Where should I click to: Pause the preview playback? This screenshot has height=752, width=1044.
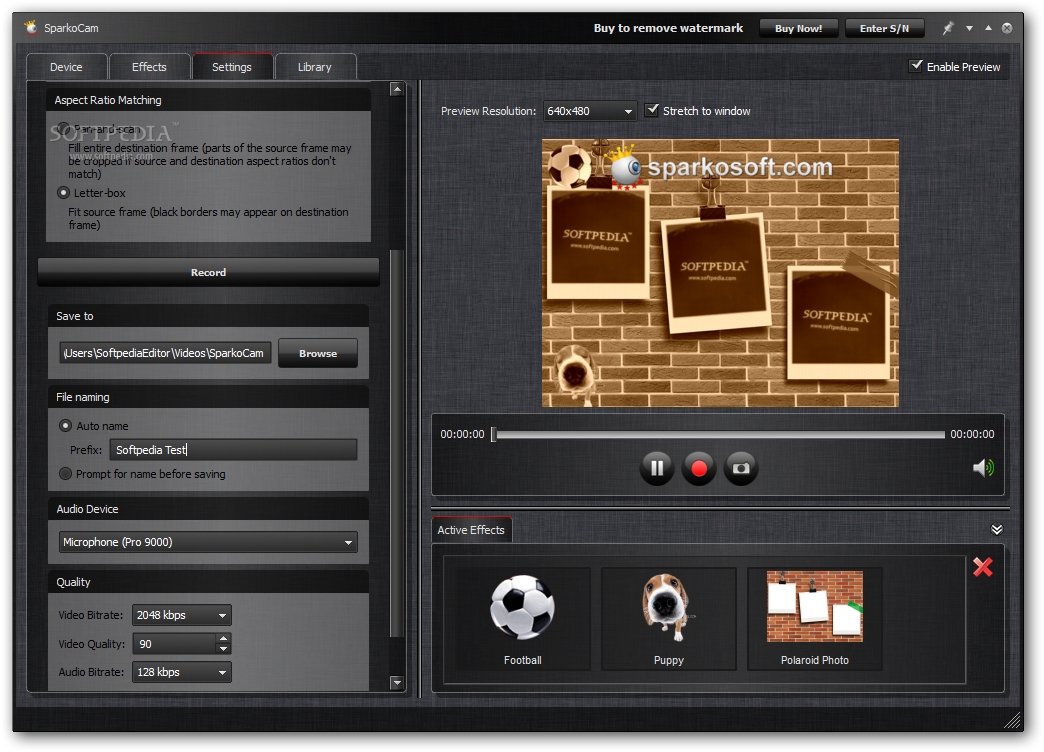pos(656,468)
